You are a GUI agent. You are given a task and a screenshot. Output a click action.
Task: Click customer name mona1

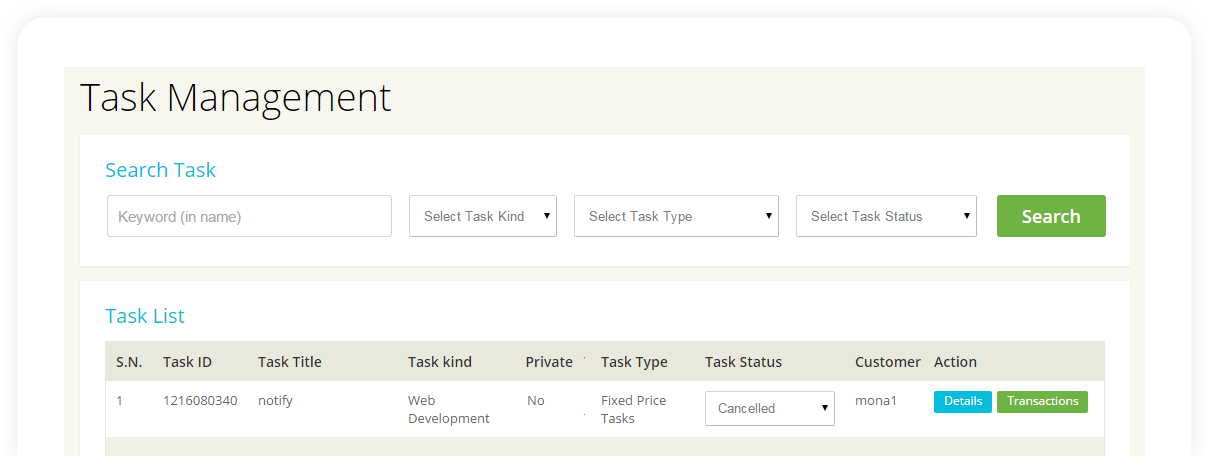click(876, 401)
